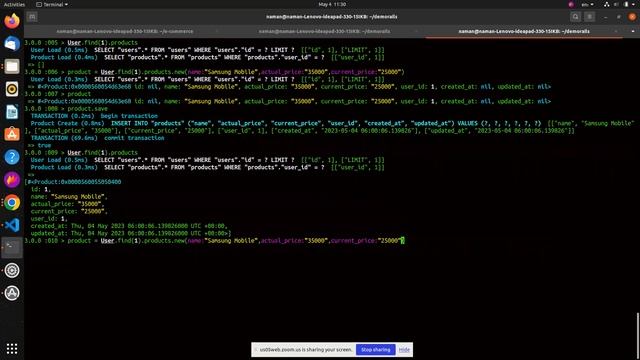Image resolution: width=640 pixels, height=360 pixels.
Task: Click the cursor at end of prompt 010
Action: pos(402,240)
